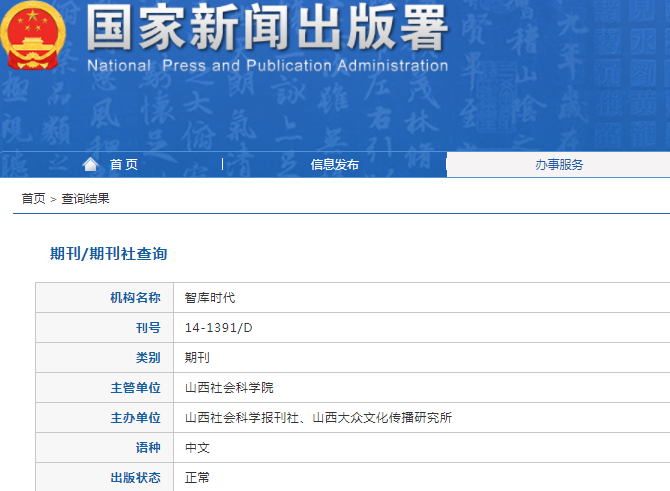This screenshot has width=670, height=491.
Task: Click the 主办单位 sponsor organizations value
Action: pyautogui.click(x=318, y=418)
